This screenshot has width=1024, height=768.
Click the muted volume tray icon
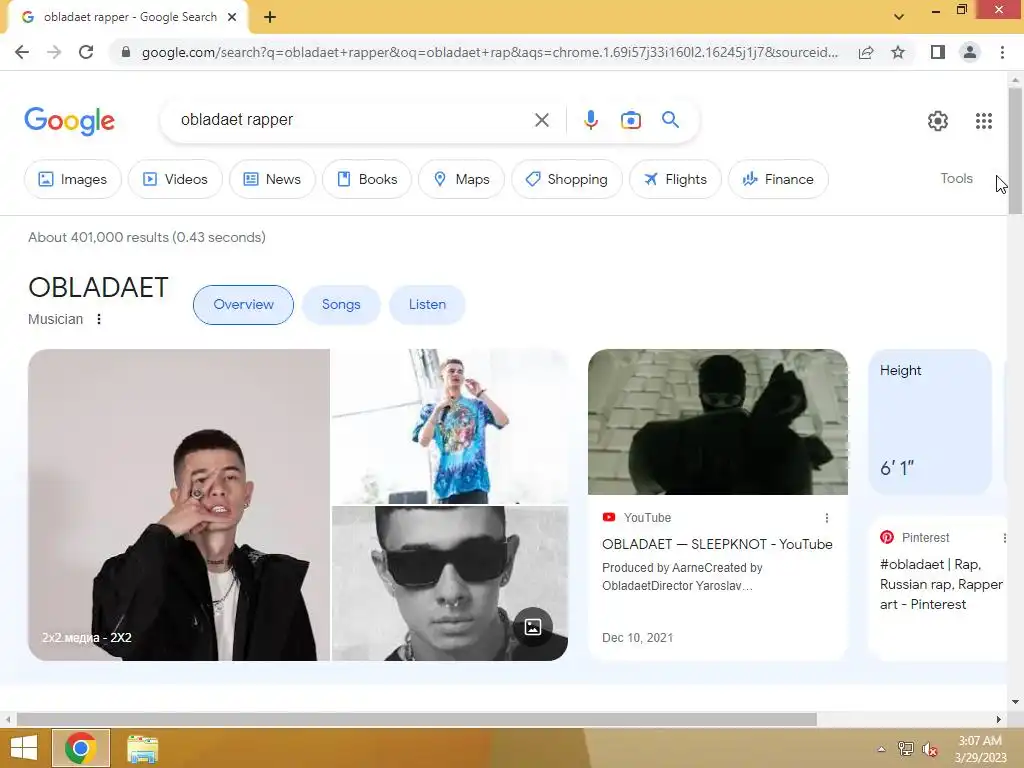(x=930, y=749)
